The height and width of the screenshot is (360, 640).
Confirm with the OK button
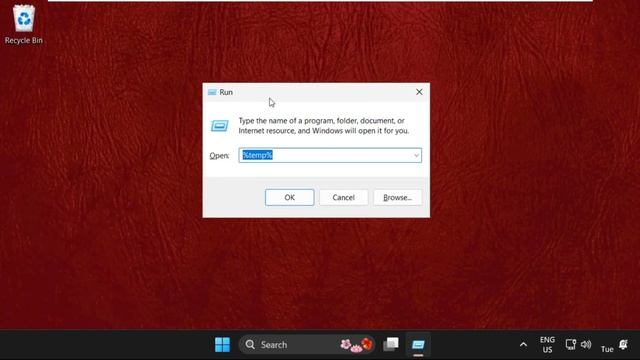(289, 198)
